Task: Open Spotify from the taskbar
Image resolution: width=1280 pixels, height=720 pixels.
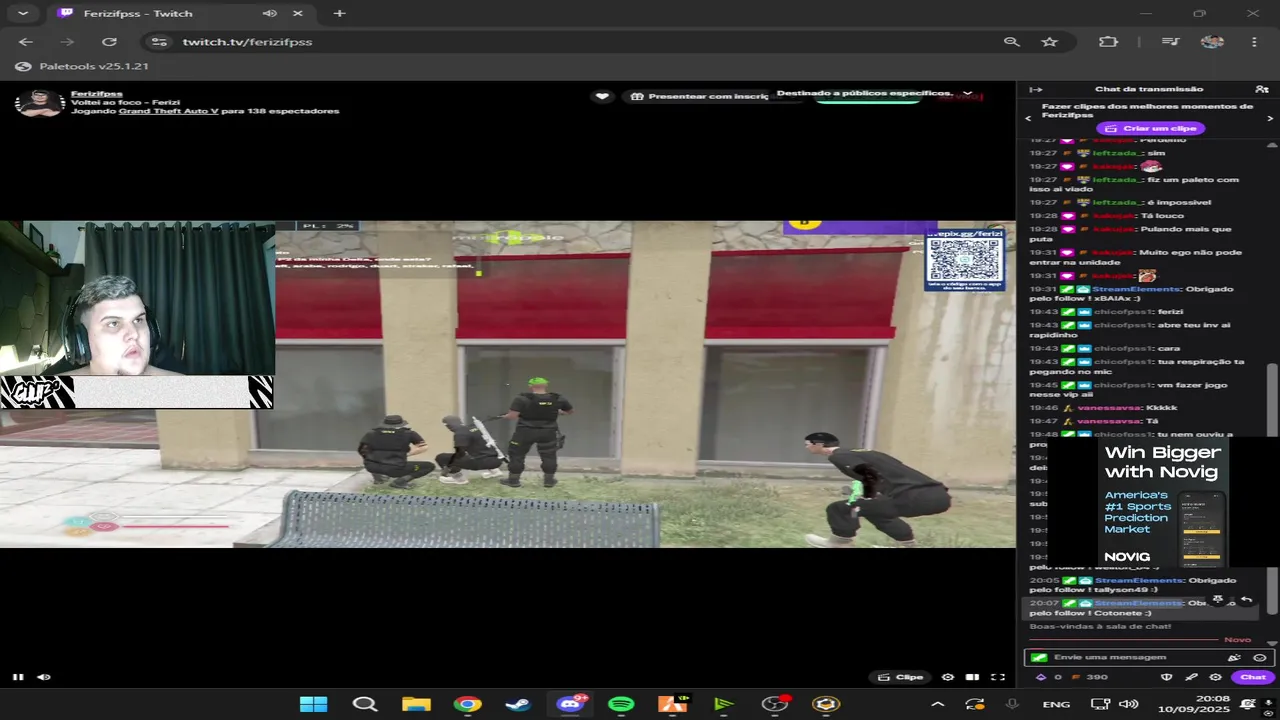Action: tap(621, 704)
